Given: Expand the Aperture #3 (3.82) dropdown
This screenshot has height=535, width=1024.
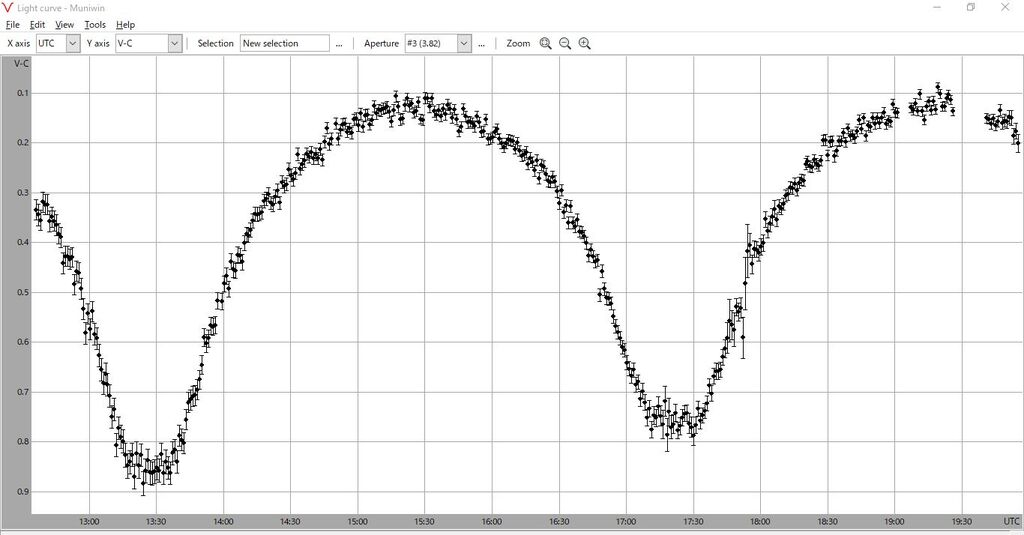Looking at the screenshot, I should 464,43.
